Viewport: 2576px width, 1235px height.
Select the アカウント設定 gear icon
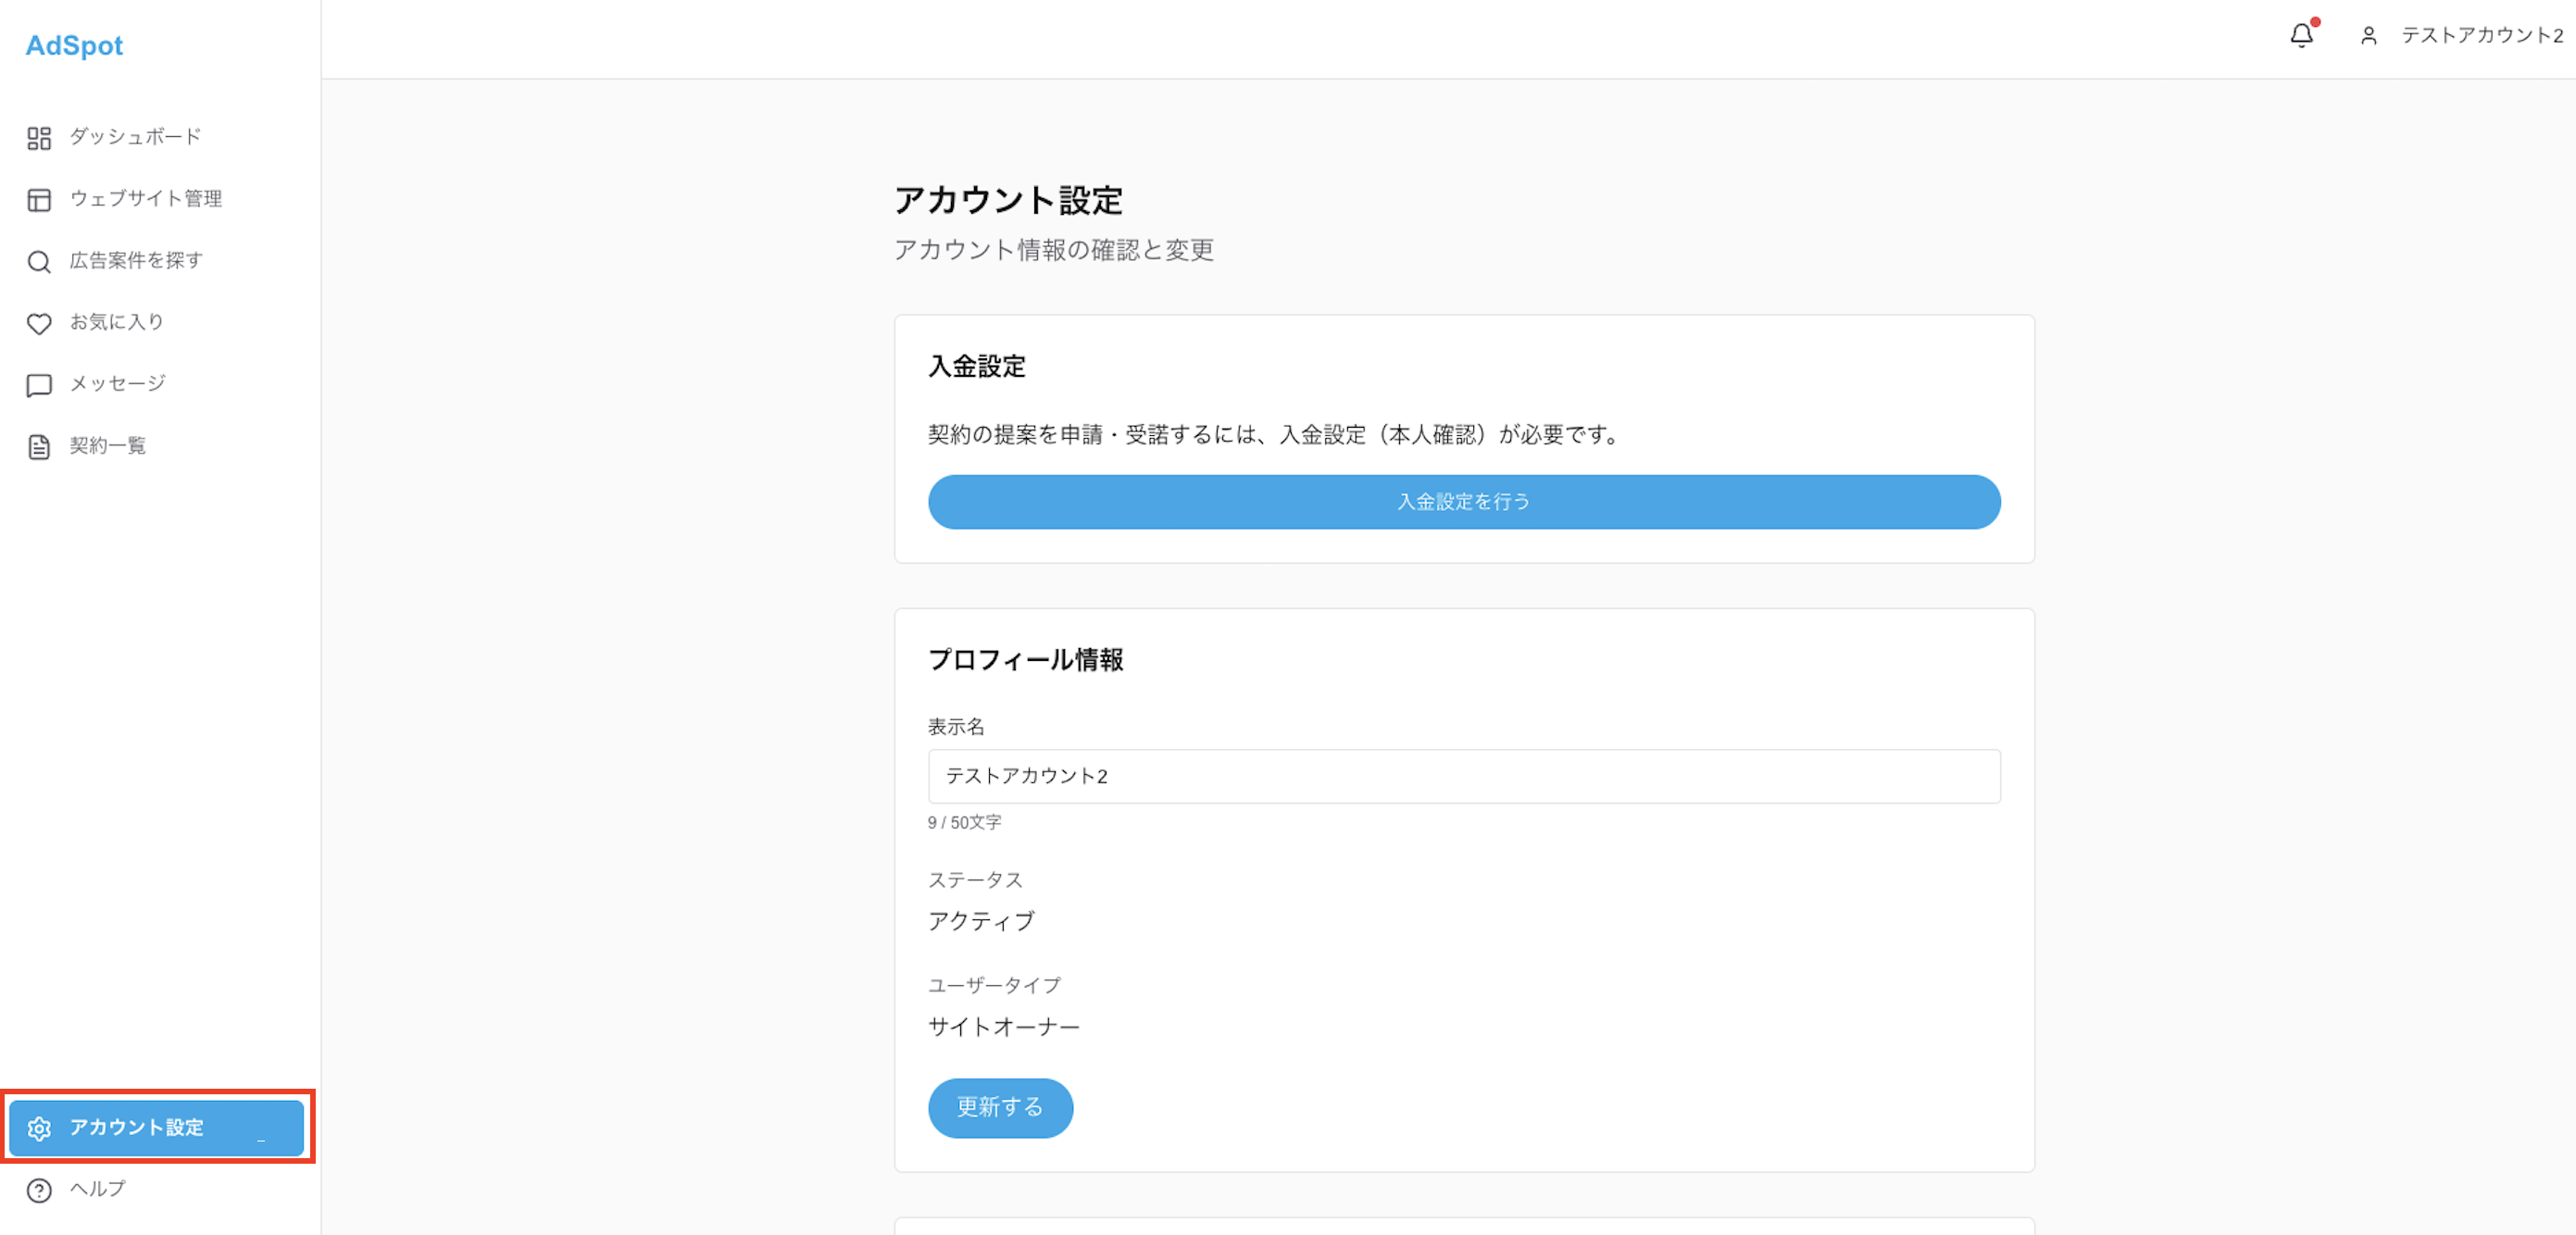[x=41, y=1128]
